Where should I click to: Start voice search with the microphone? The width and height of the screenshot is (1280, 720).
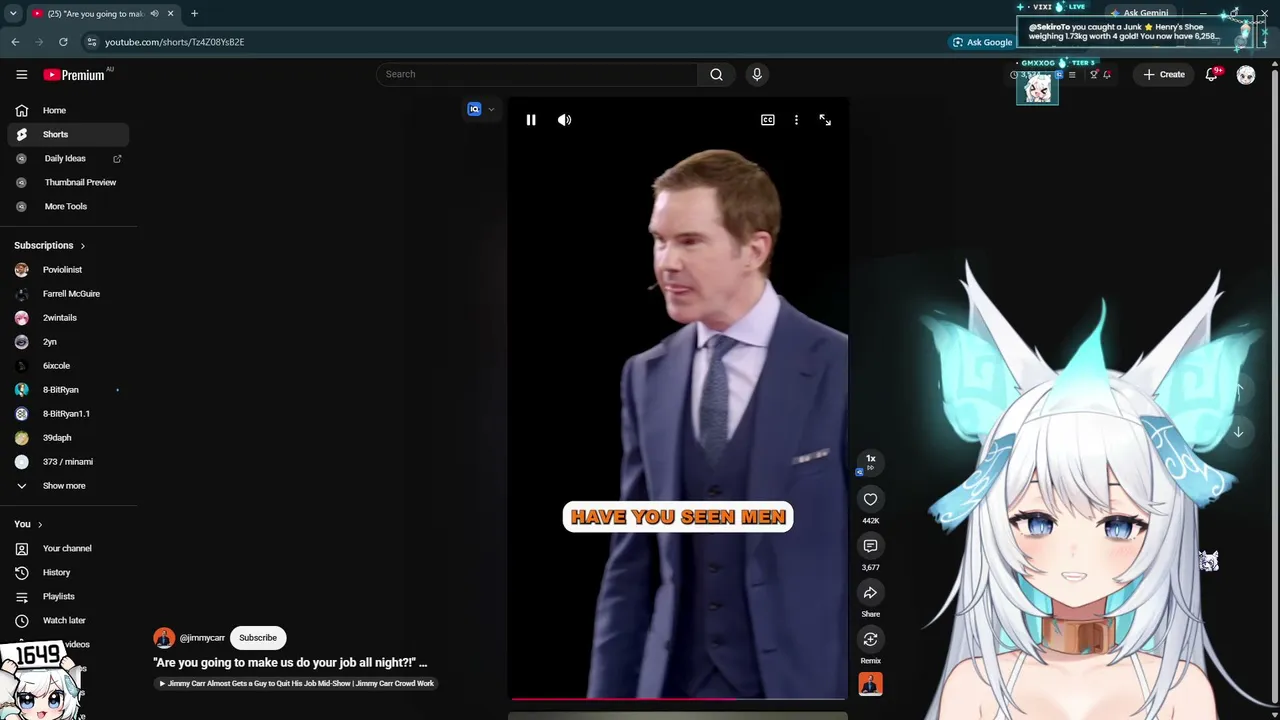[757, 74]
